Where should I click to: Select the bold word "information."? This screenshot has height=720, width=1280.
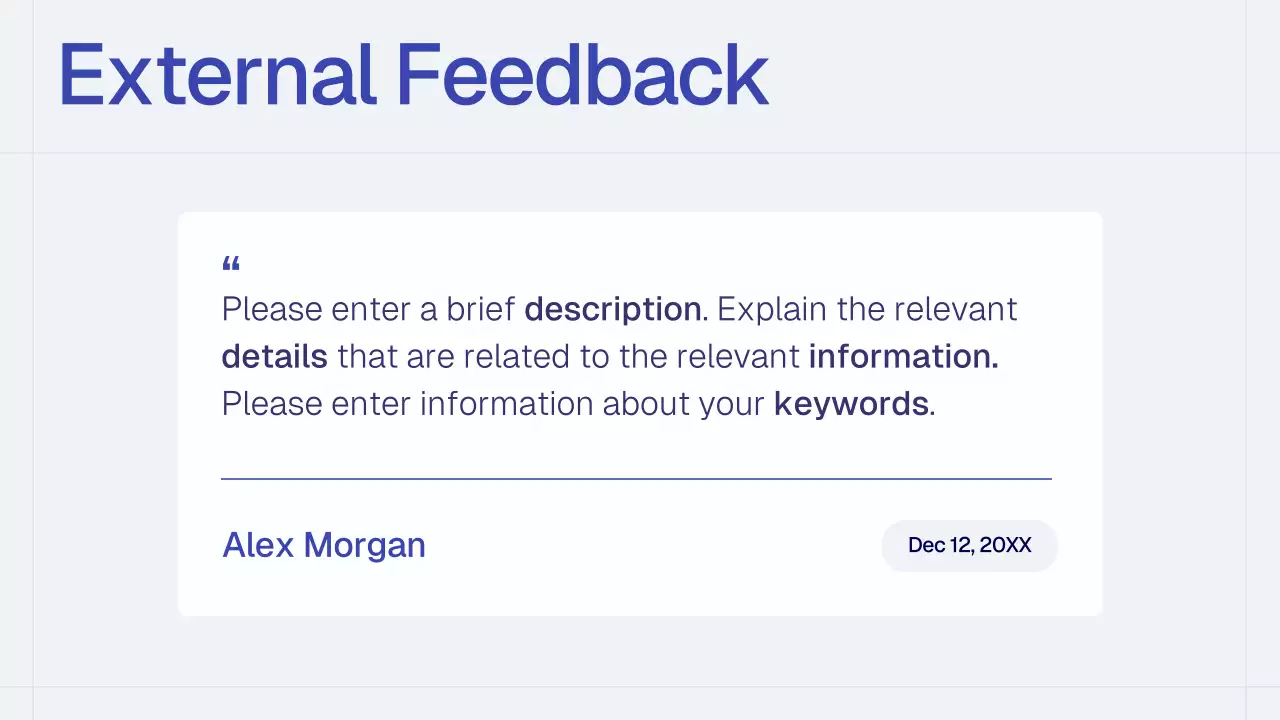[x=903, y=356]
